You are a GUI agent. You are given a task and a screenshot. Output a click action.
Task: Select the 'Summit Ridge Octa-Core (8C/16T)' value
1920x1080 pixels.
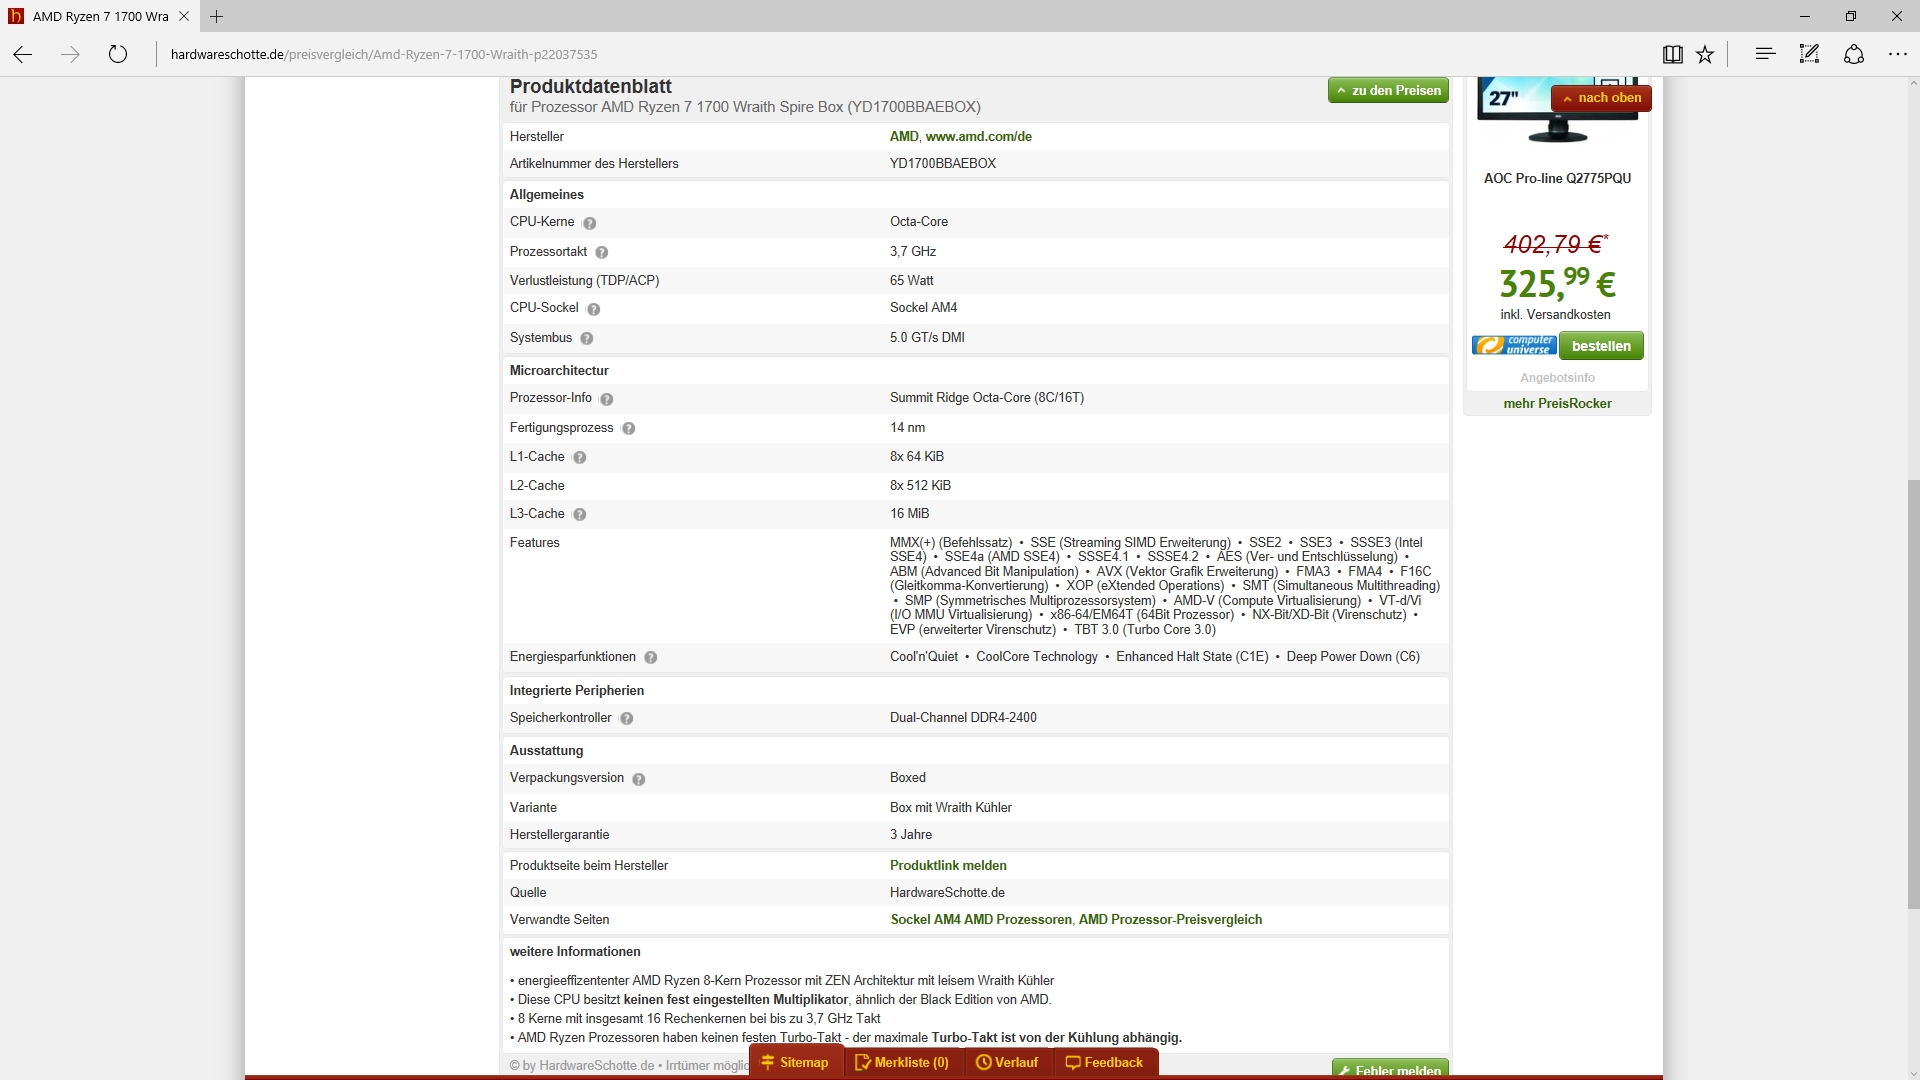click(x=987, y=397)
